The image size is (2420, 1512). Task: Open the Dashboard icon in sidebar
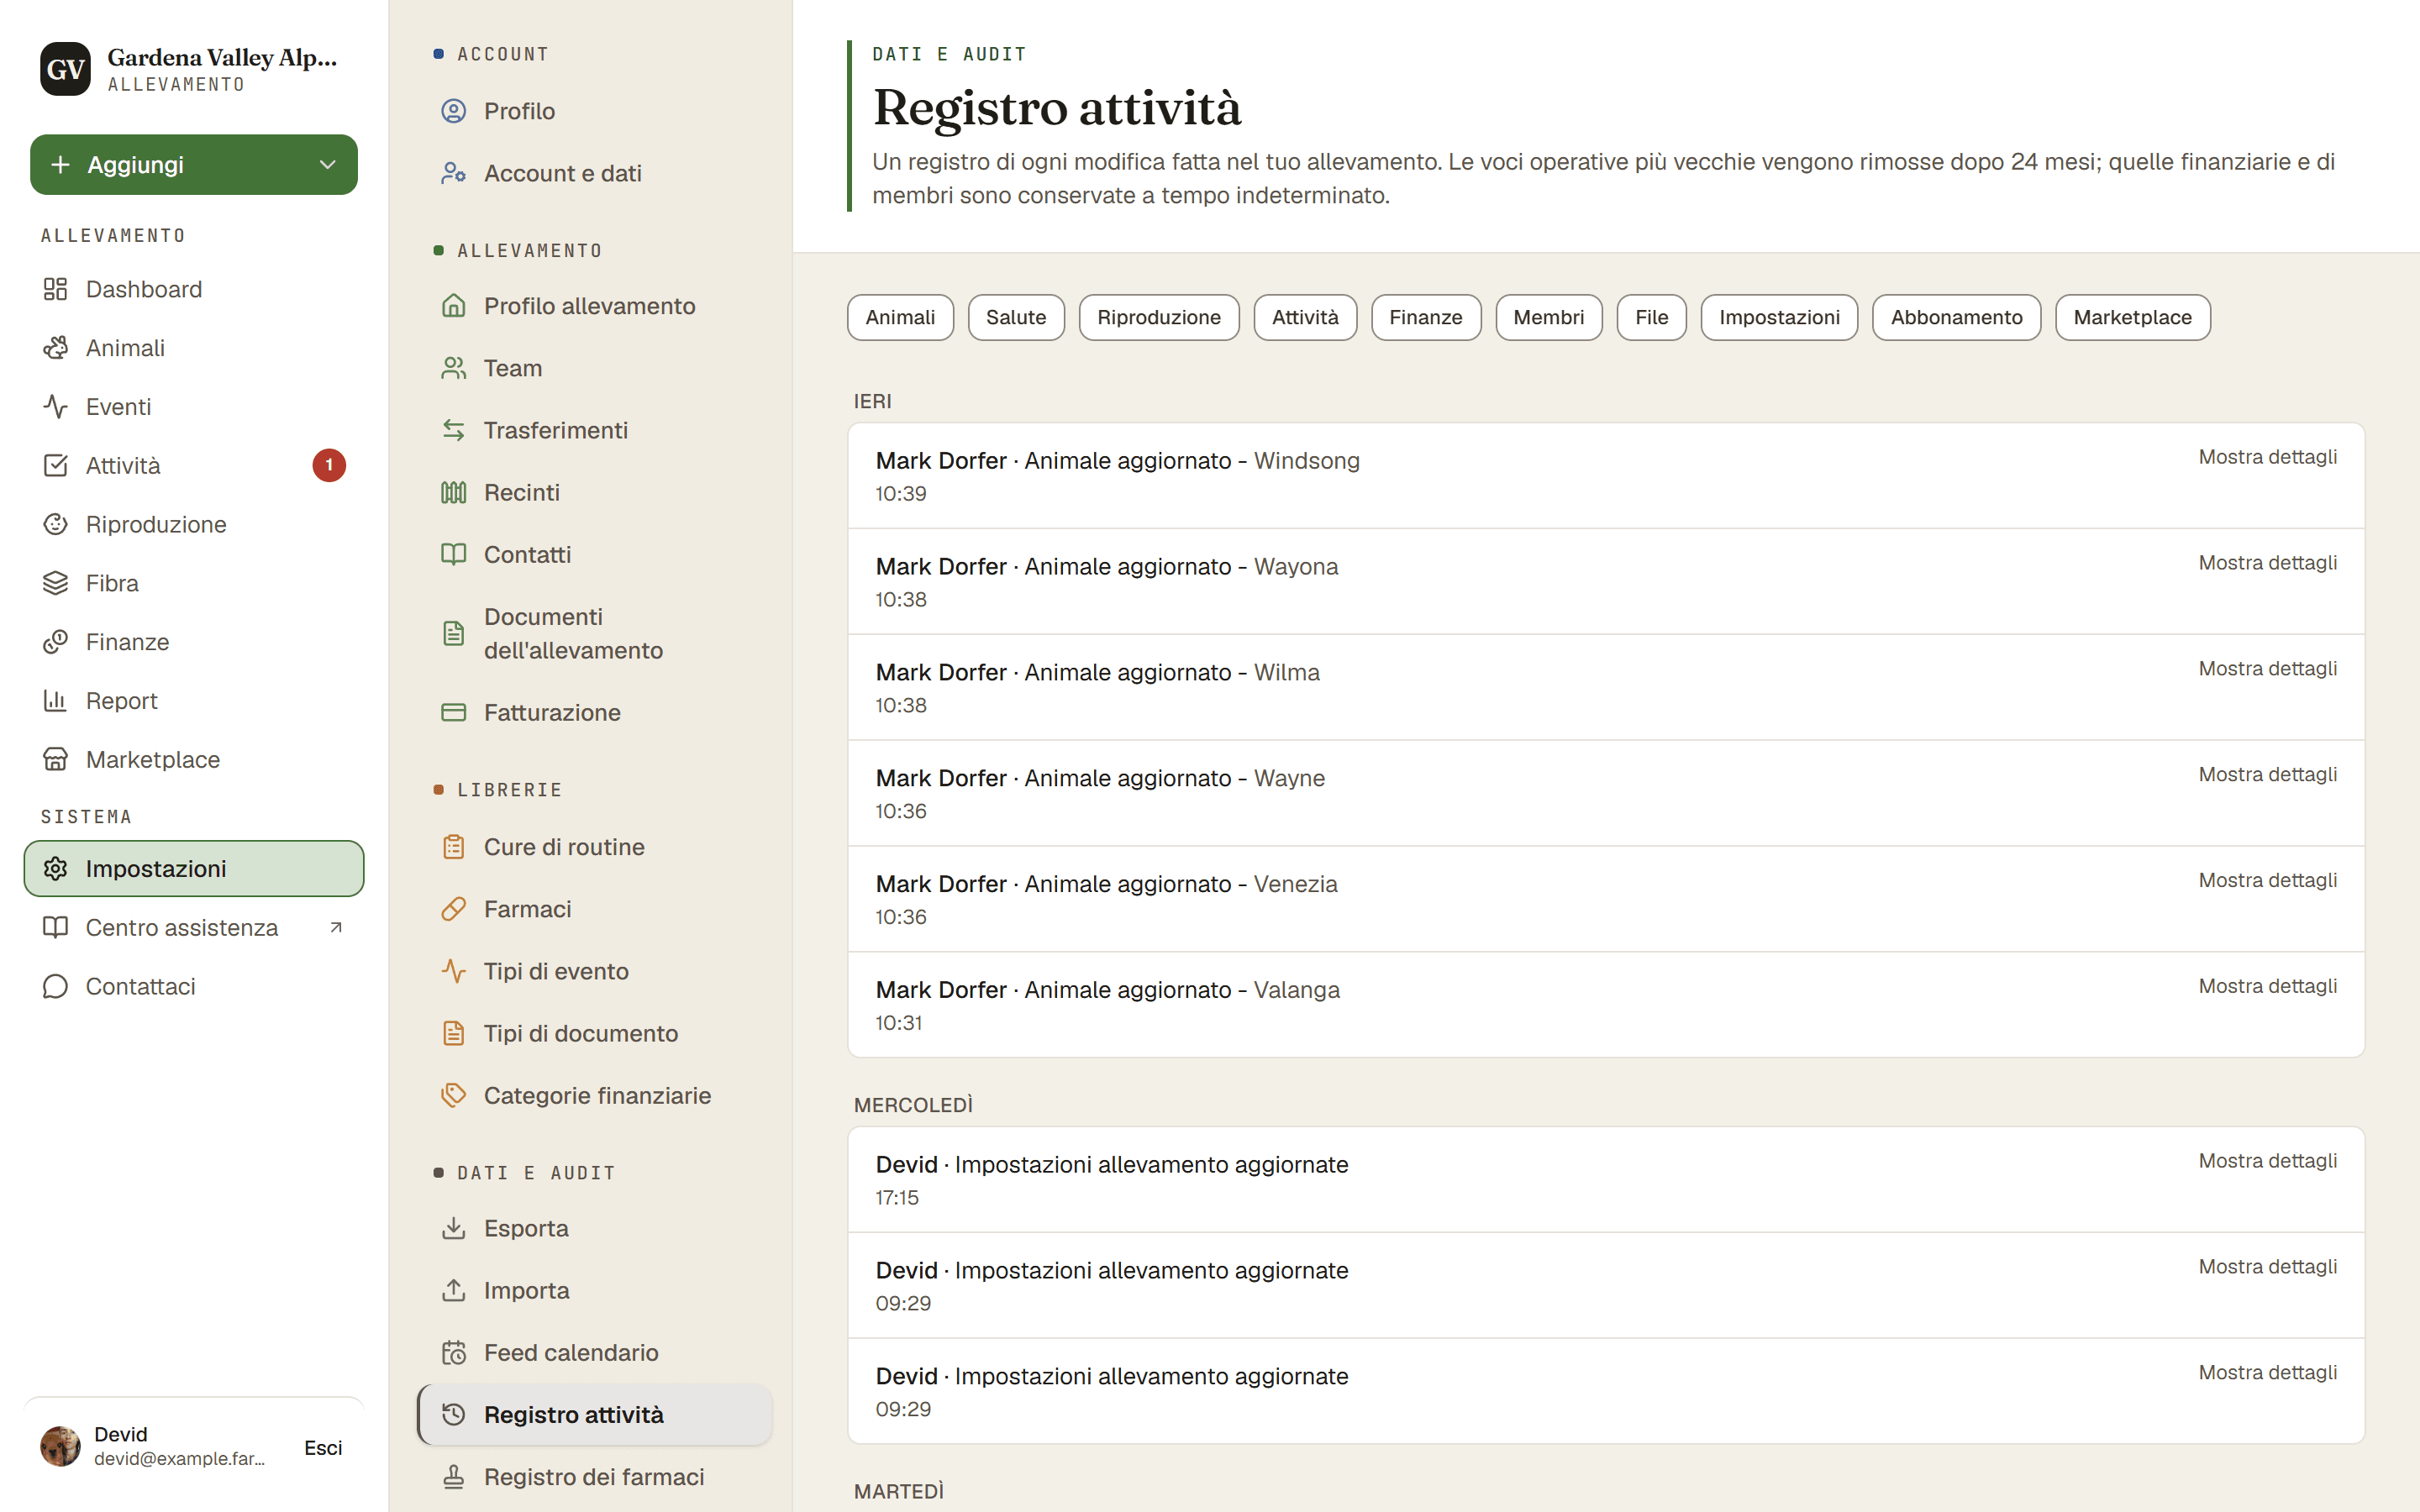(x=55, y=289)
